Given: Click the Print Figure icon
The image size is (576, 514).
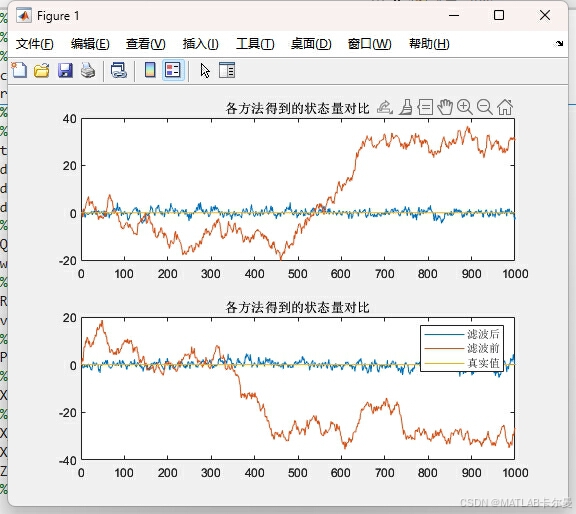Looking at the screenshot, I should (x=88, y=70).
